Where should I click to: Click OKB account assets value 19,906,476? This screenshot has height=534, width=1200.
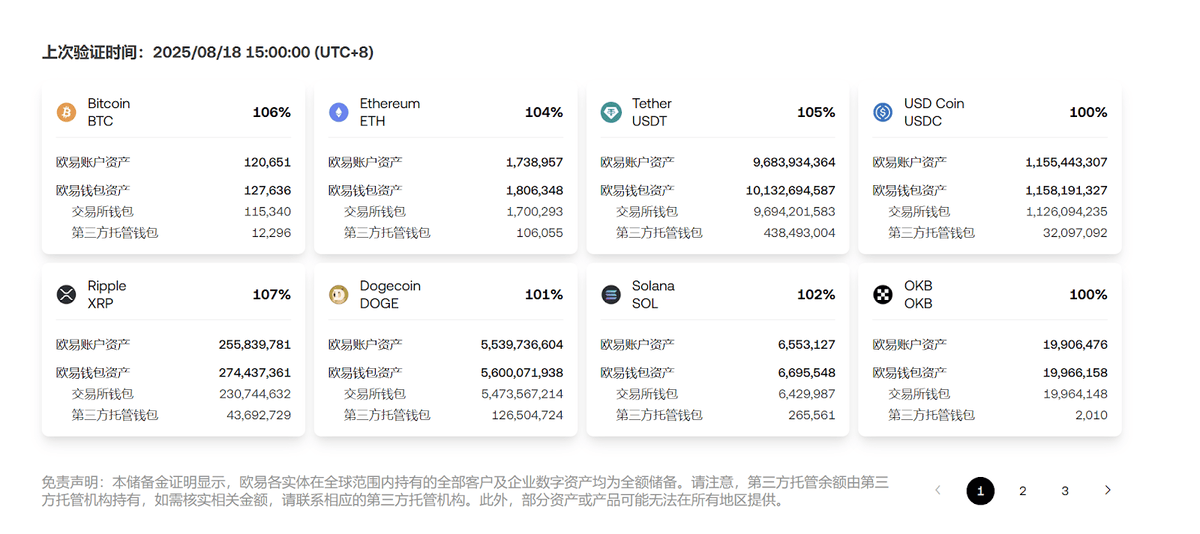(x=1075, y=344)
